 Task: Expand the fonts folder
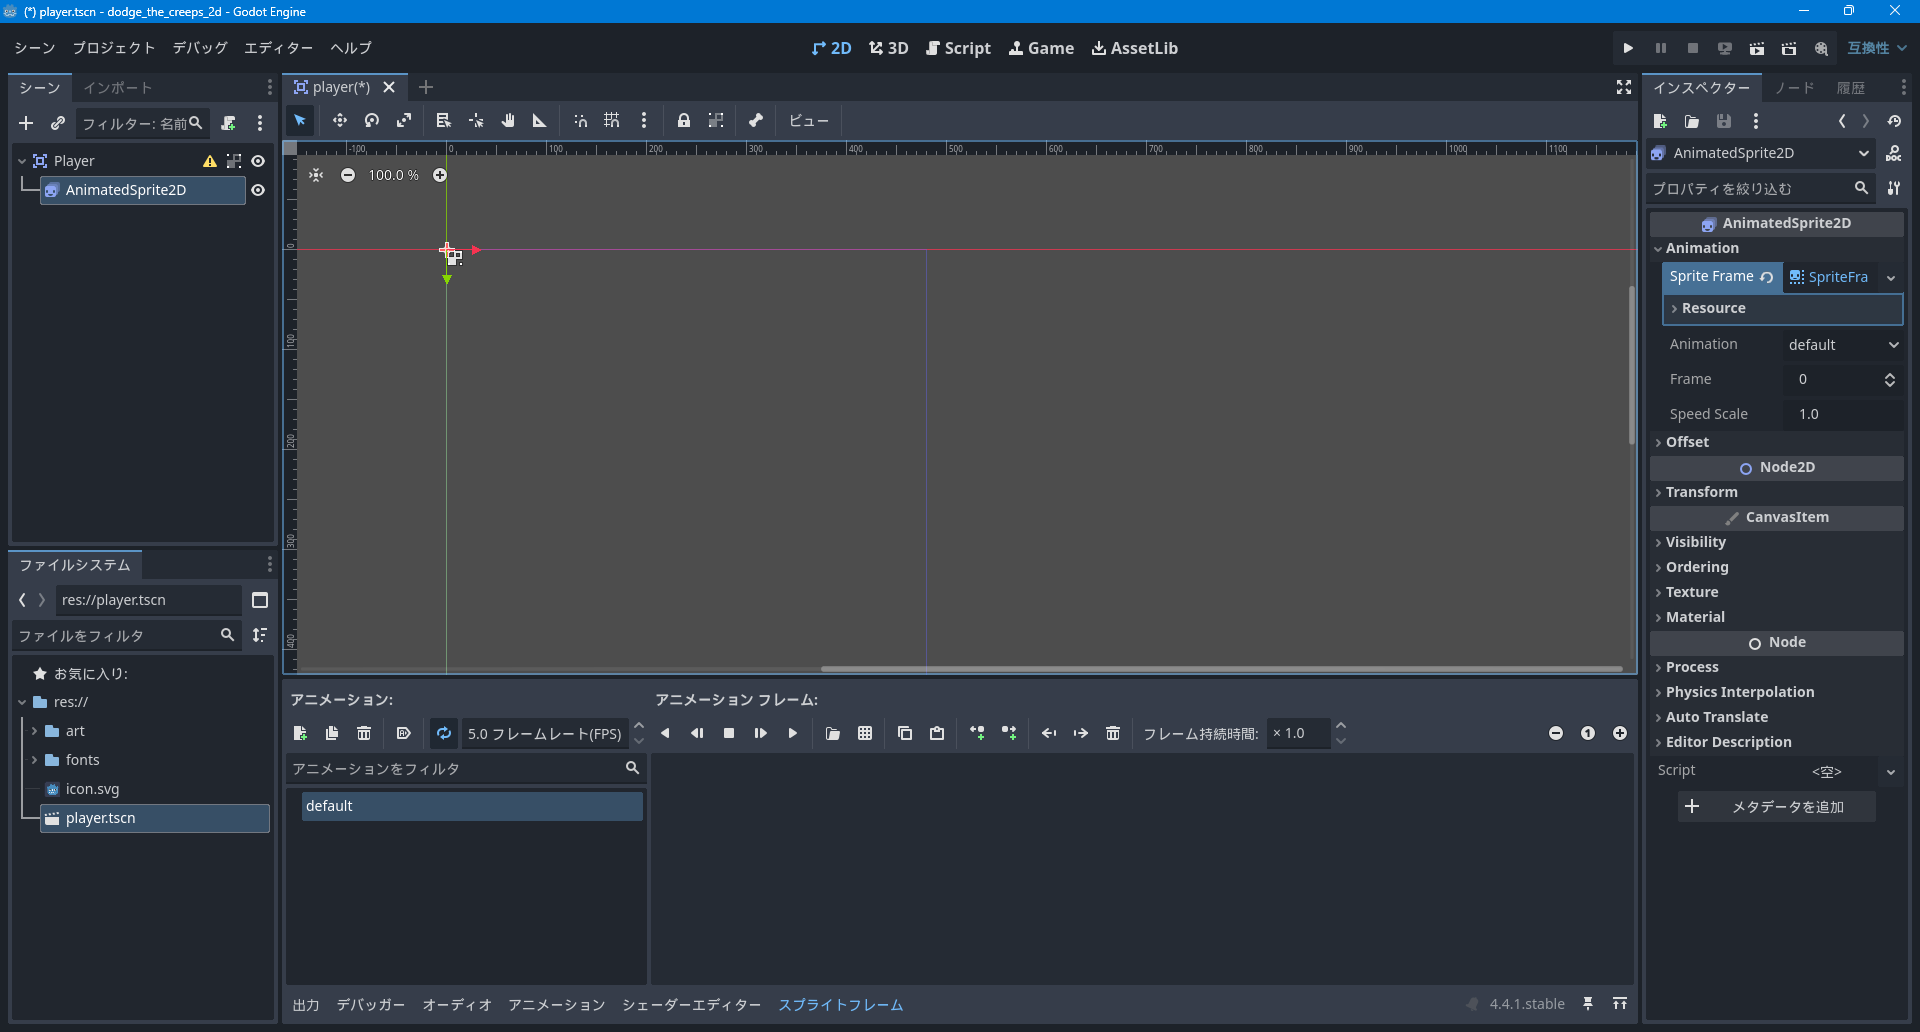pos(34,760)
